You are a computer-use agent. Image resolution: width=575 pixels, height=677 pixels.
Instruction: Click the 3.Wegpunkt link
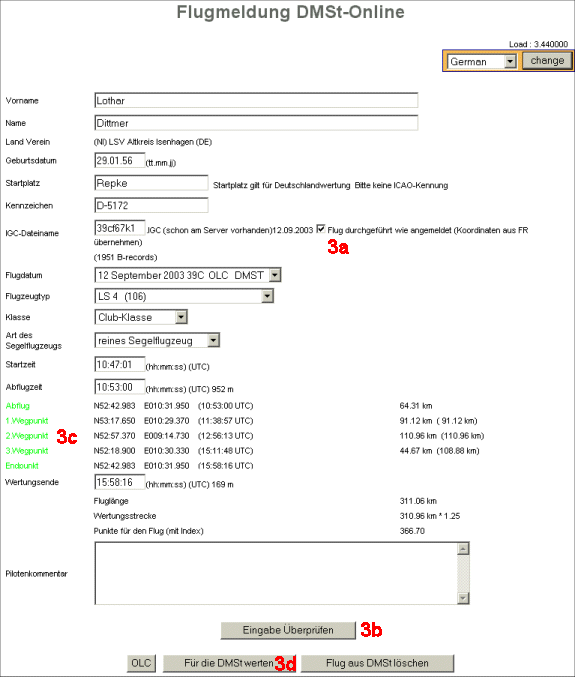point(27,450)
